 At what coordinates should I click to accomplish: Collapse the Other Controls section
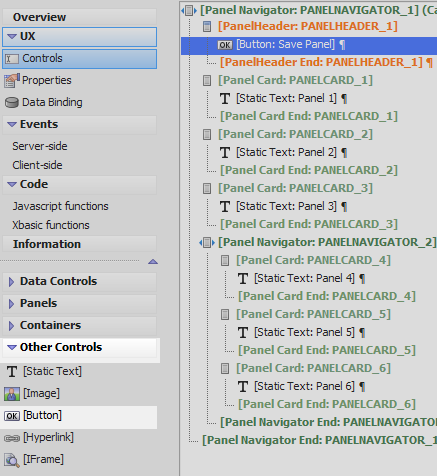coord(12,347)
